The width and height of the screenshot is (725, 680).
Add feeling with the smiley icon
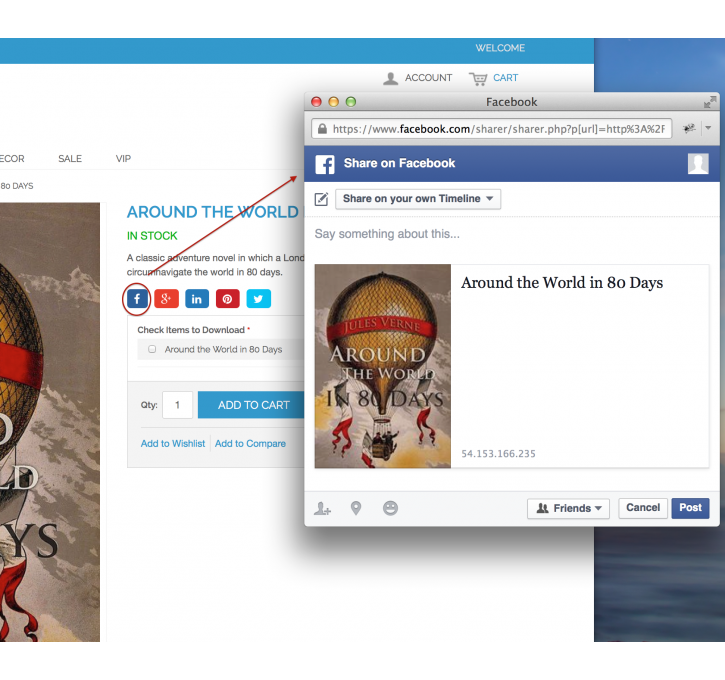(x=390, y=508)
